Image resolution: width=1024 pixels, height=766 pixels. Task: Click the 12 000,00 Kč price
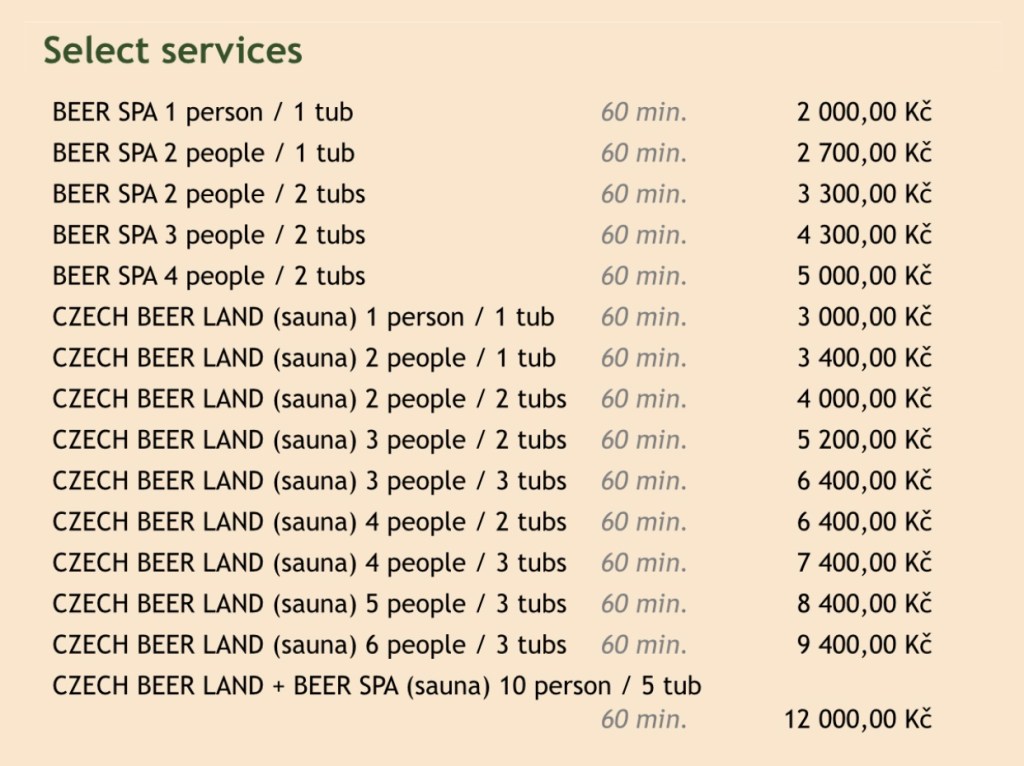(x=857, y=720)
